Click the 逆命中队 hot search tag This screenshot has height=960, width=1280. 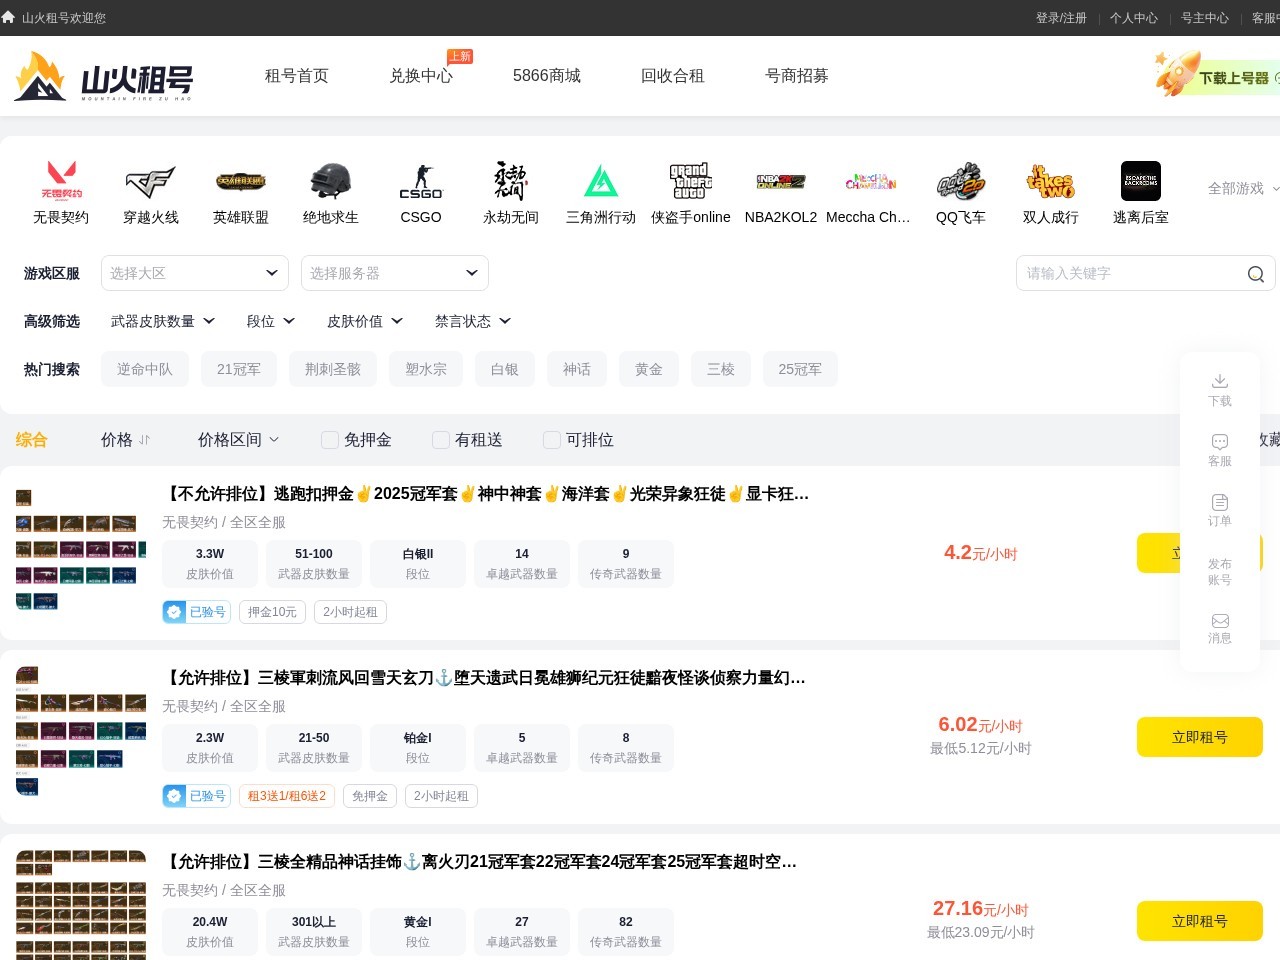[x=145, y=369]
